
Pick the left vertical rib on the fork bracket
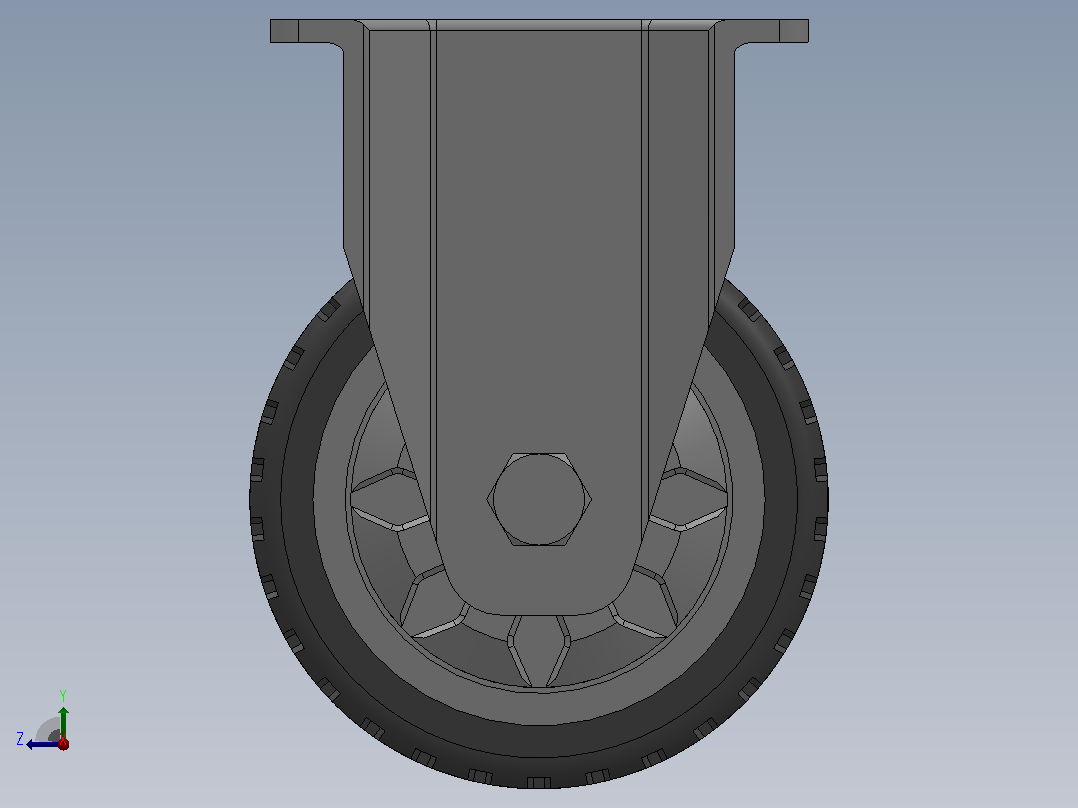pyautogui.click(x=433, y=275)
